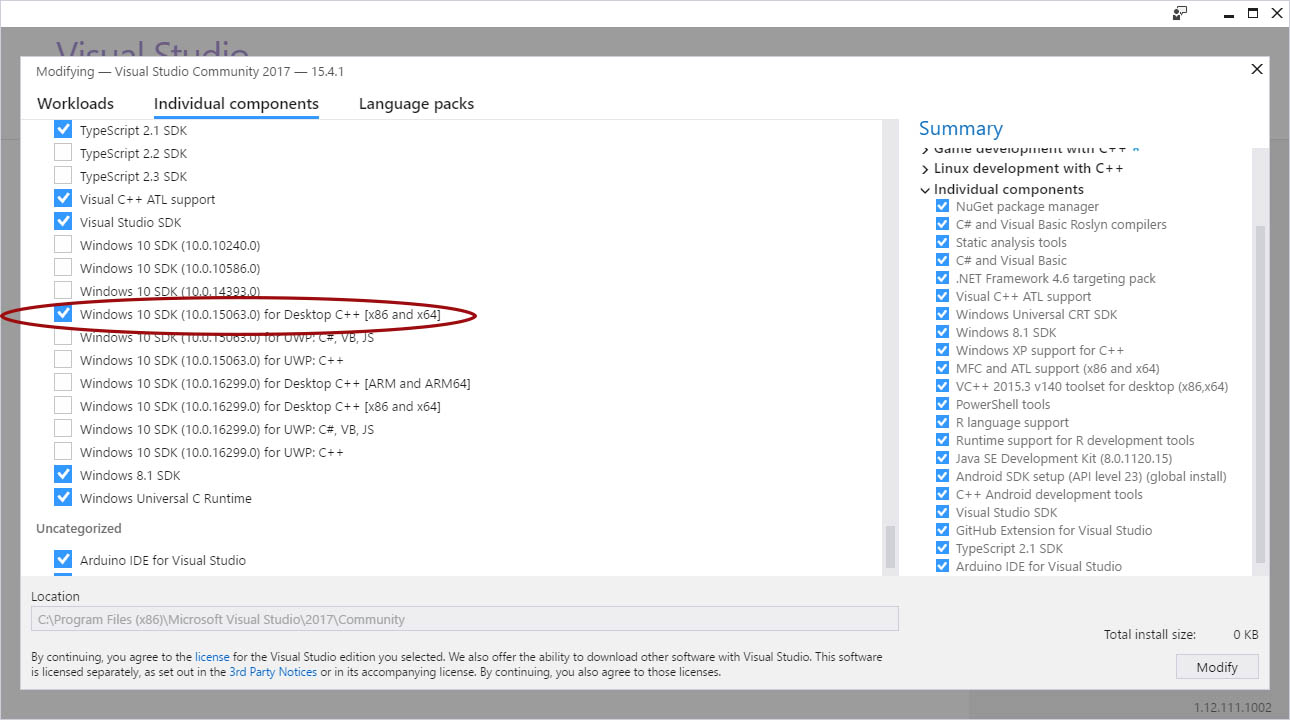Viewport: 1290px width, 720px height.
Task: Check Windows 10 SDK 15063 for UWP: C++
Action: click(63, 360)
